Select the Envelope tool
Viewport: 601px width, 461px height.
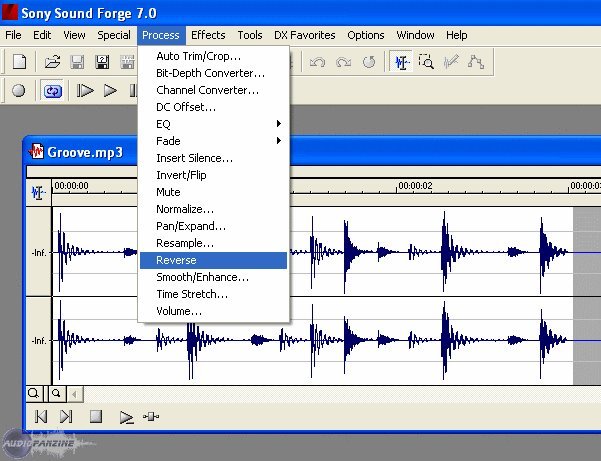coord(476,62)
